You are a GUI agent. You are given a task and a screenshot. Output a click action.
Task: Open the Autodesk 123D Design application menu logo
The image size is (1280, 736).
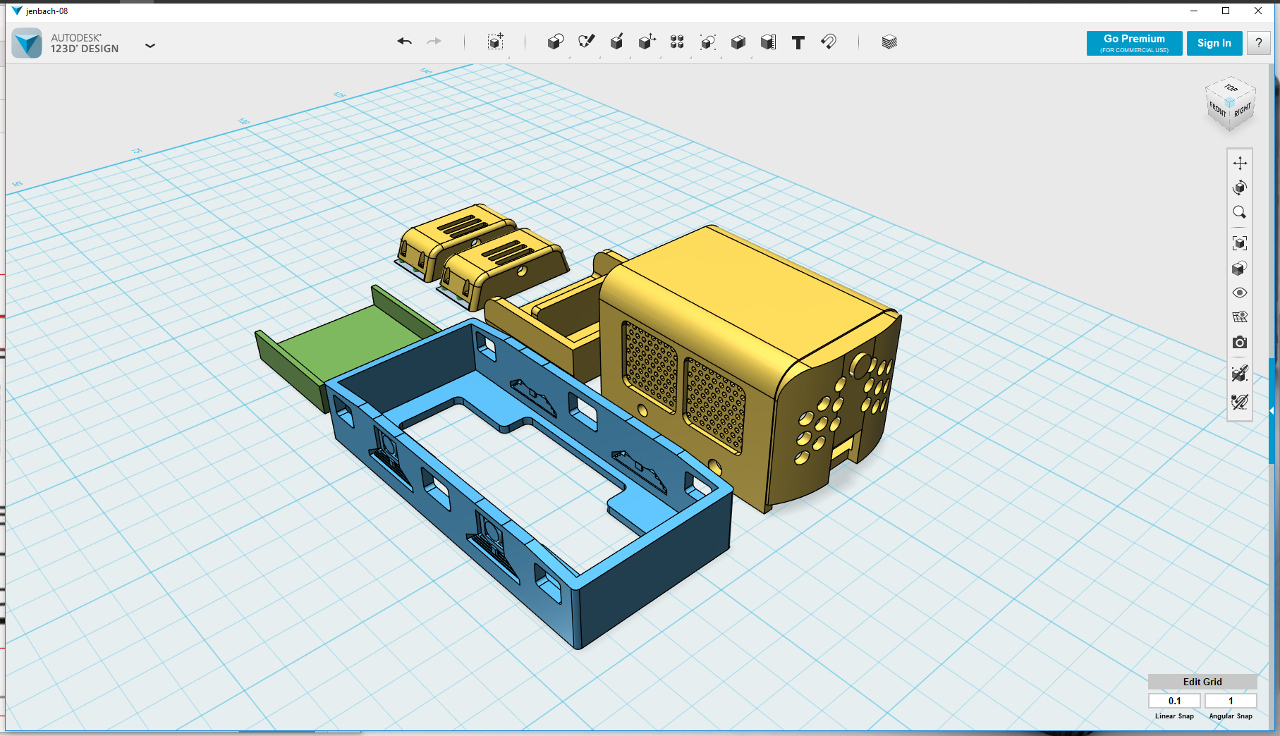point(27,43)
